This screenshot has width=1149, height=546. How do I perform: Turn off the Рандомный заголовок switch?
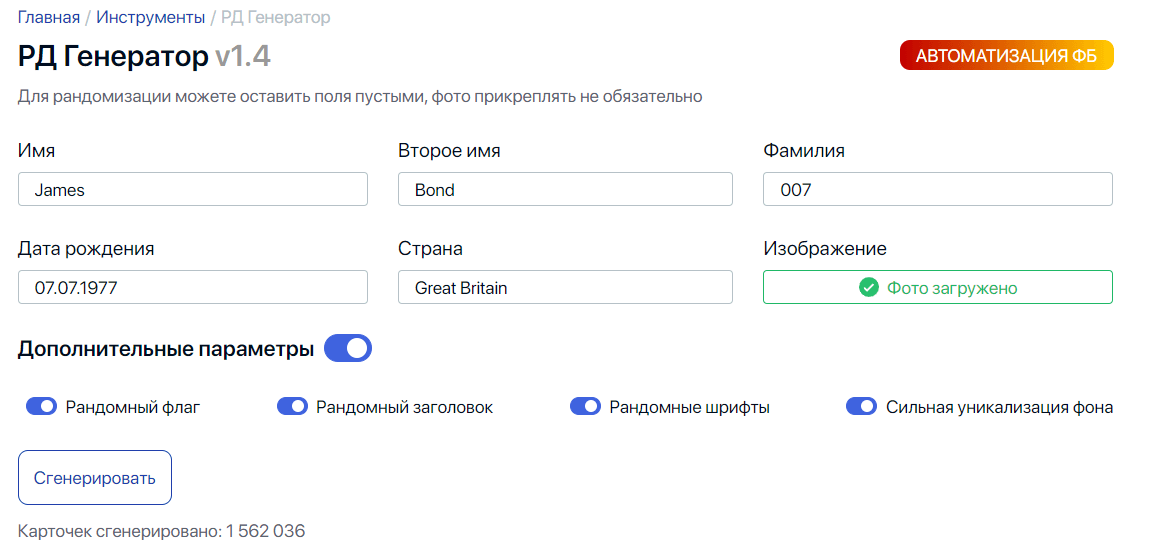click(x=292, y=407)
